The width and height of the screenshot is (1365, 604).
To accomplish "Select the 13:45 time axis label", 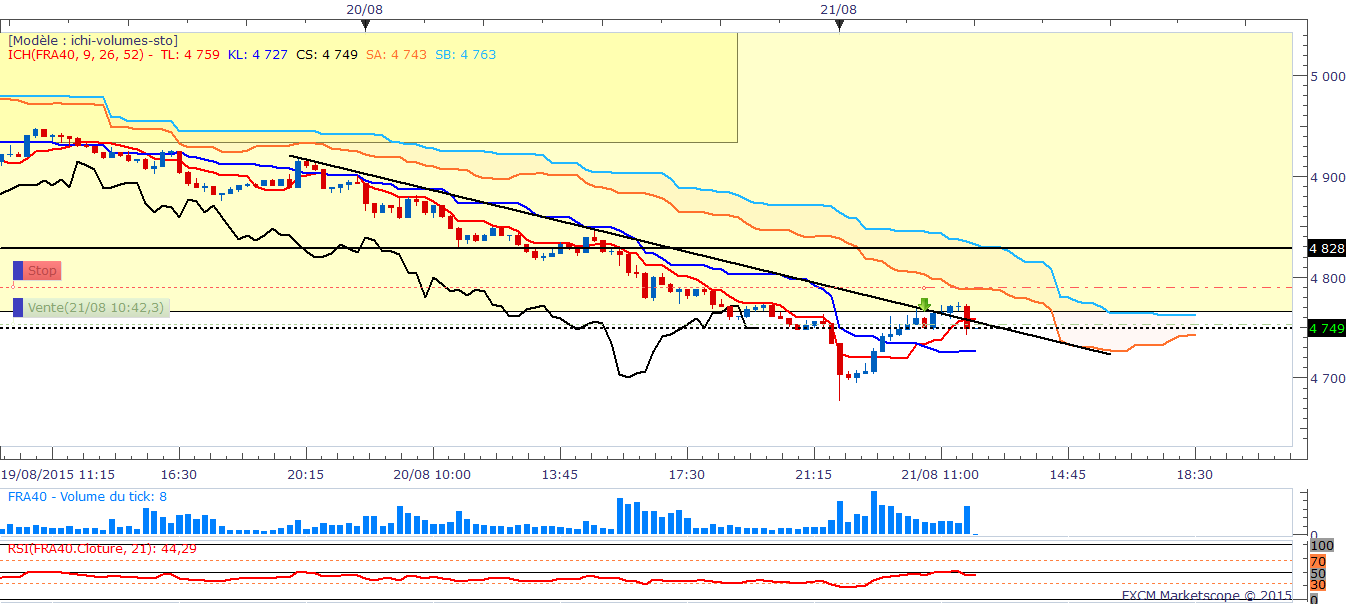I will 559,474.
